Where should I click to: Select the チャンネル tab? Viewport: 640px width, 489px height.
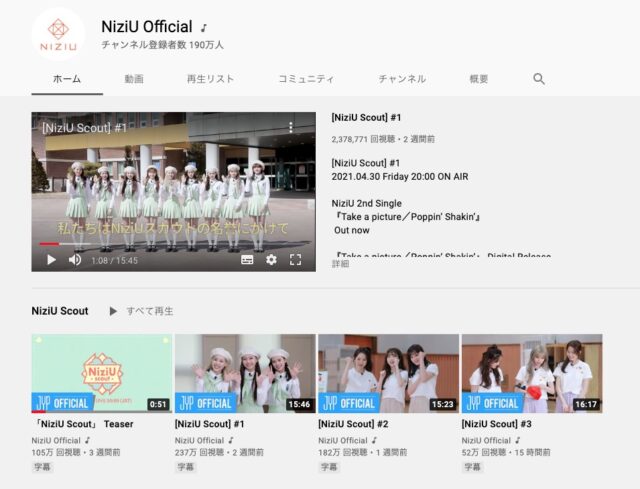coord(402,79)
